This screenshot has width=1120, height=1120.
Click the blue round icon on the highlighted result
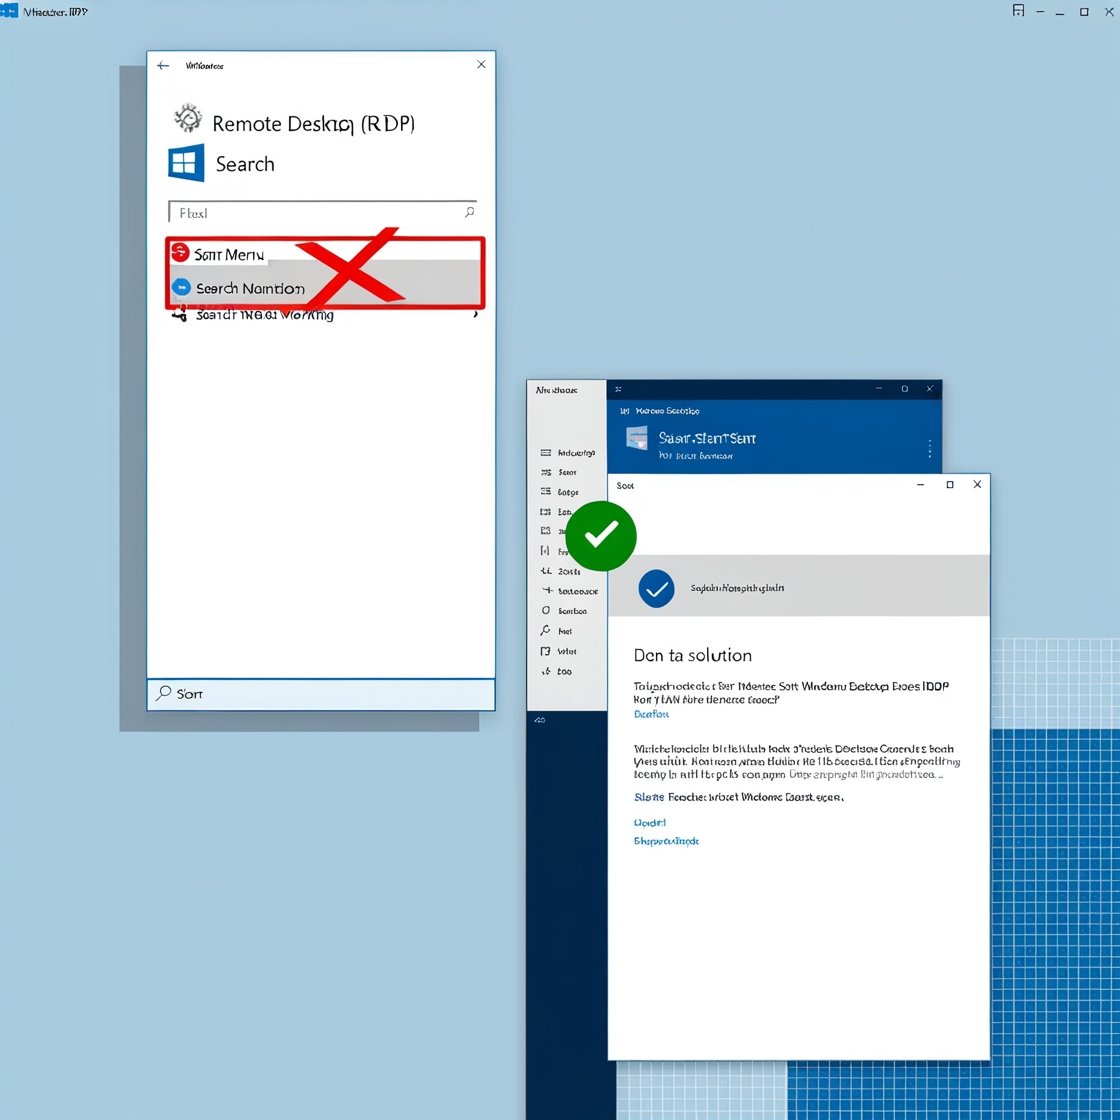(x=181, y=288)
